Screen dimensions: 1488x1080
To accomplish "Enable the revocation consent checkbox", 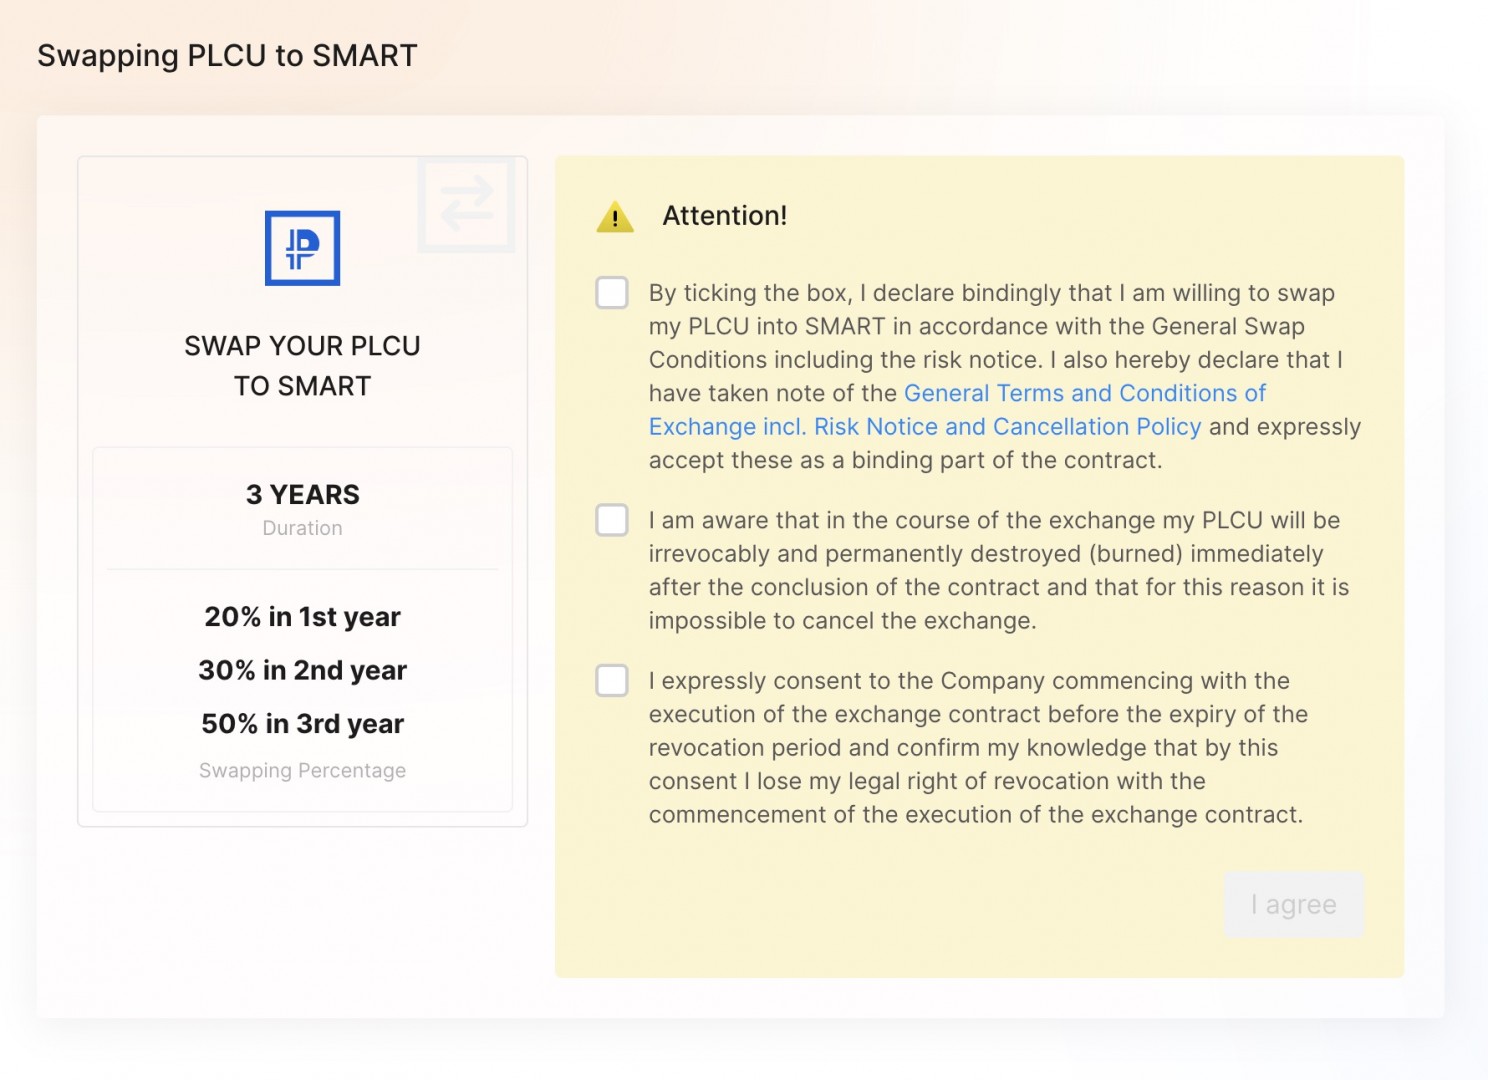I will (612, 680).
